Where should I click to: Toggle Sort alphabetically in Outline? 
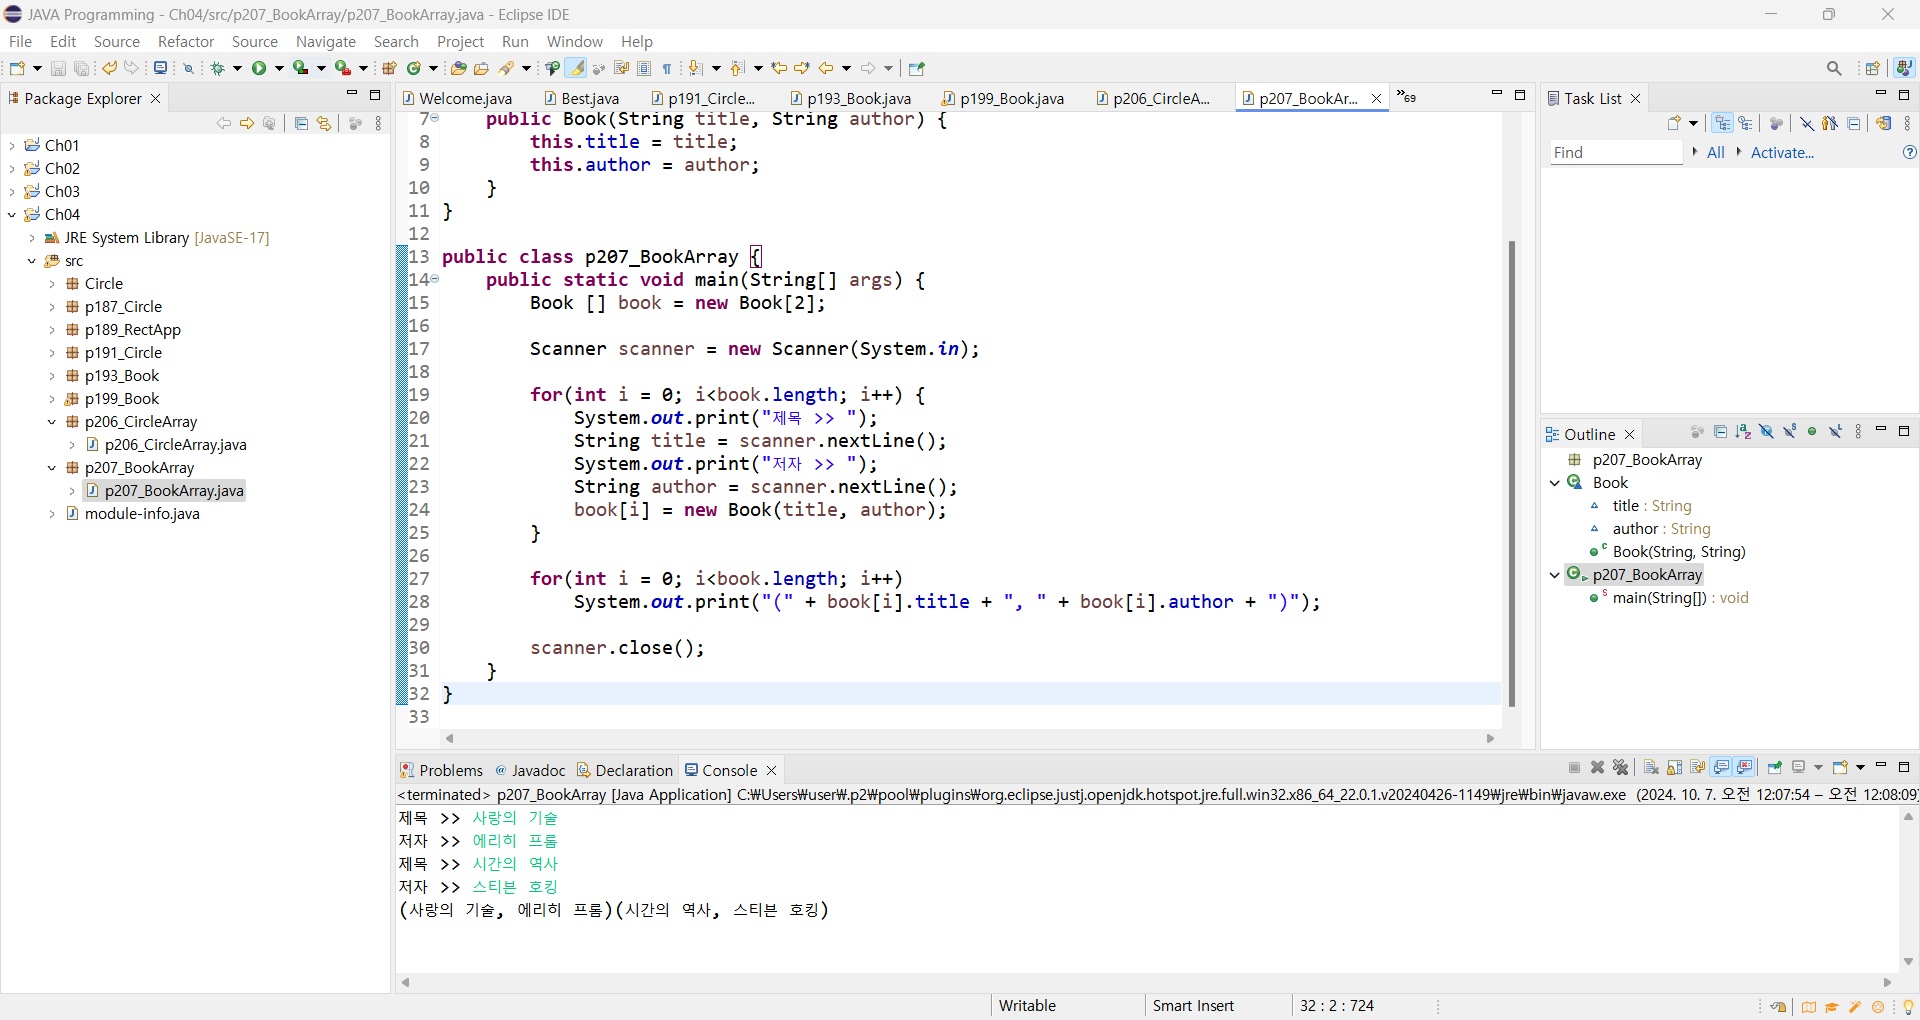coord(1743,432)
